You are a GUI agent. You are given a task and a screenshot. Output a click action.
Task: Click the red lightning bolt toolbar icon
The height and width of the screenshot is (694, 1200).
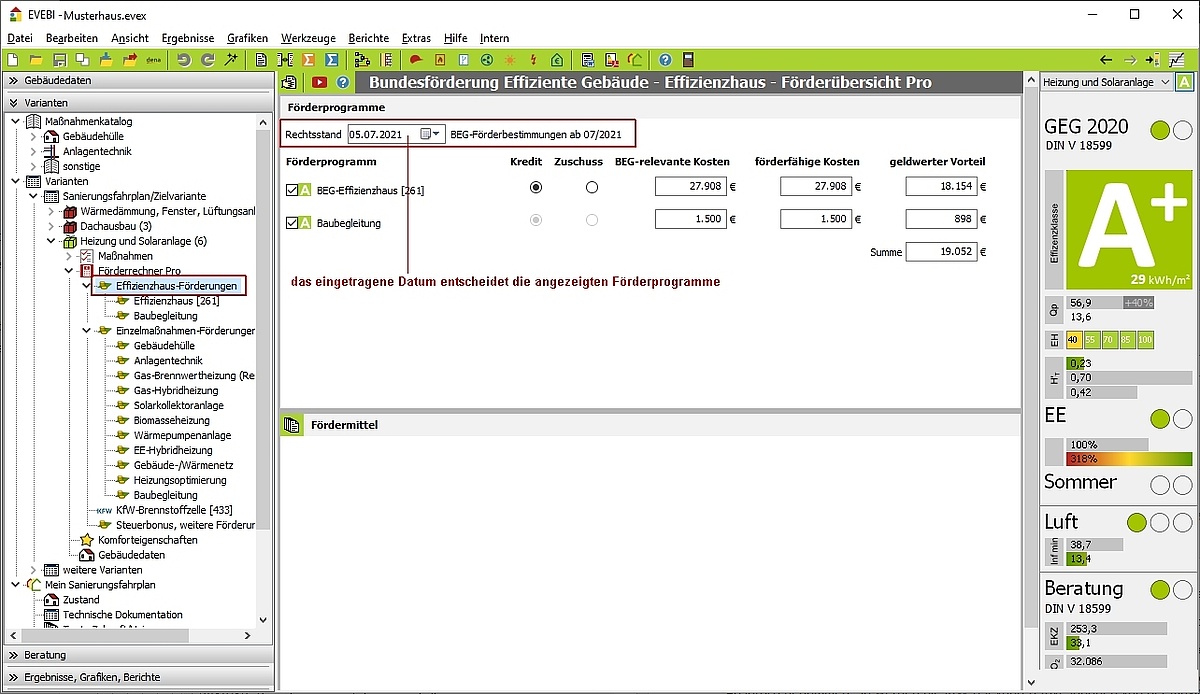(x=533, y=60)
